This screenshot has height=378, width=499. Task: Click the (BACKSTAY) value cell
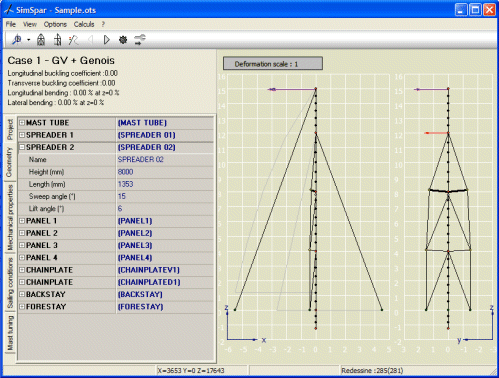pyautogui.click(x=165, y=294)
